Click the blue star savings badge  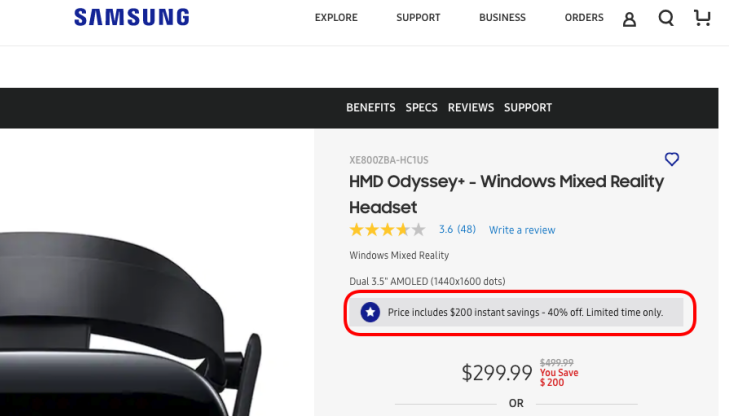point(371,312)
